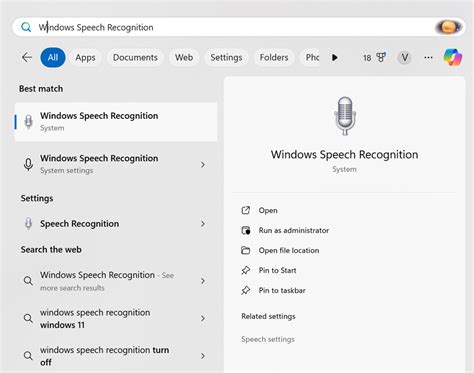
Task: Click microphone icon of Best match result
Action: click(29, 122)
